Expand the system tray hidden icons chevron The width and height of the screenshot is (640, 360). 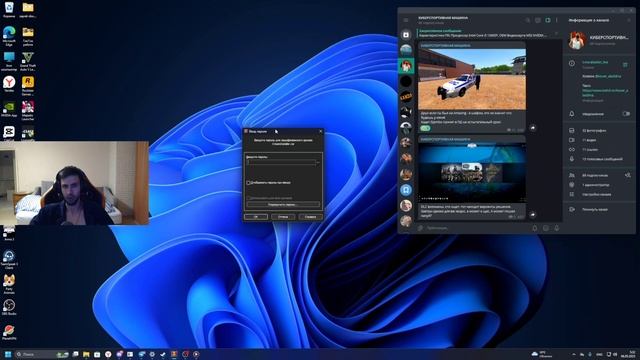574,354
